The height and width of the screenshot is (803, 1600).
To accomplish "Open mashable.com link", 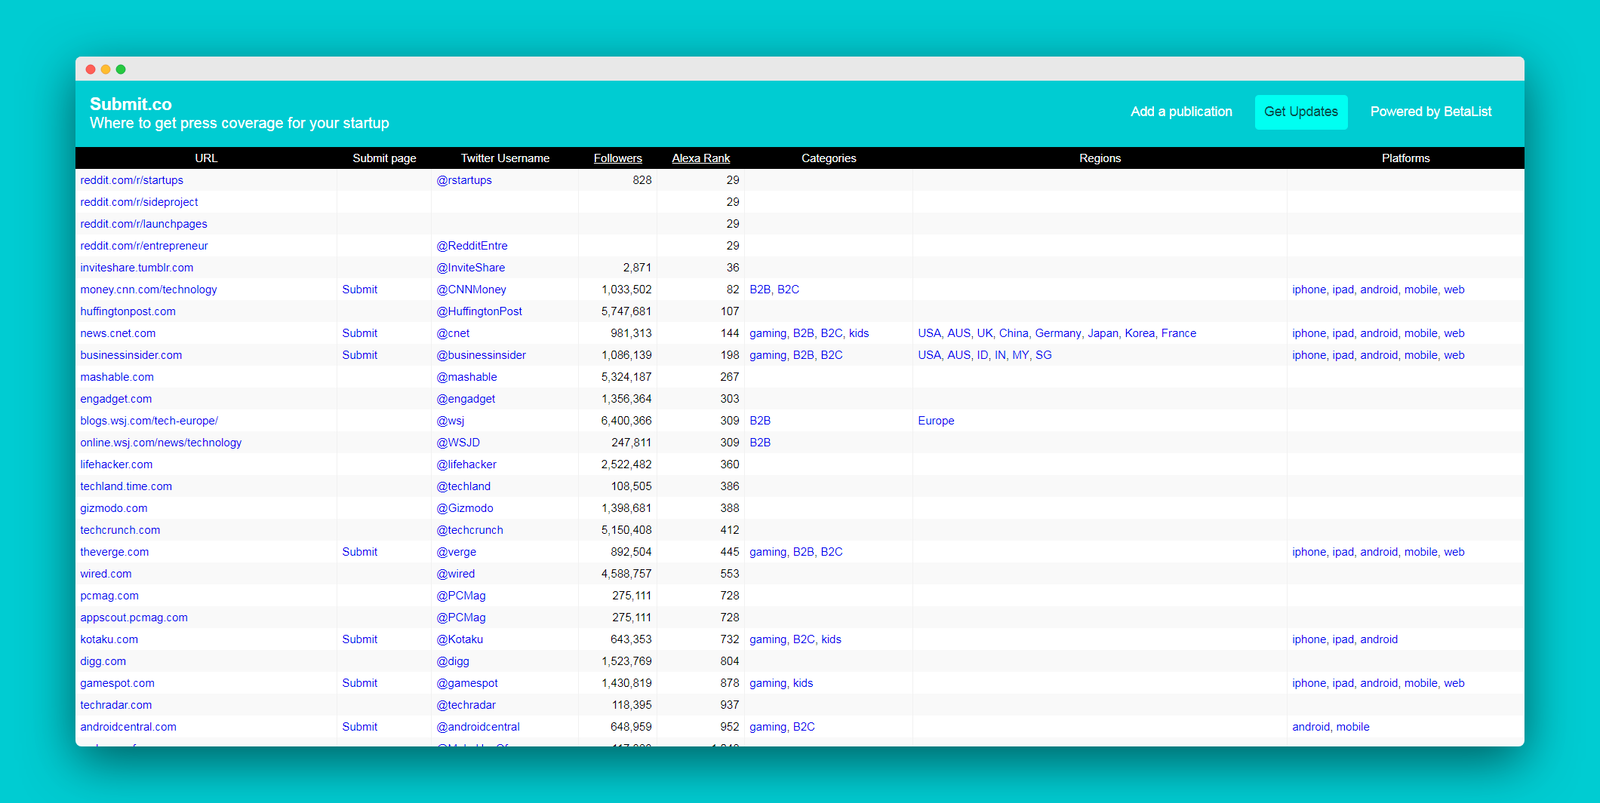I will [x=117, y=377].
